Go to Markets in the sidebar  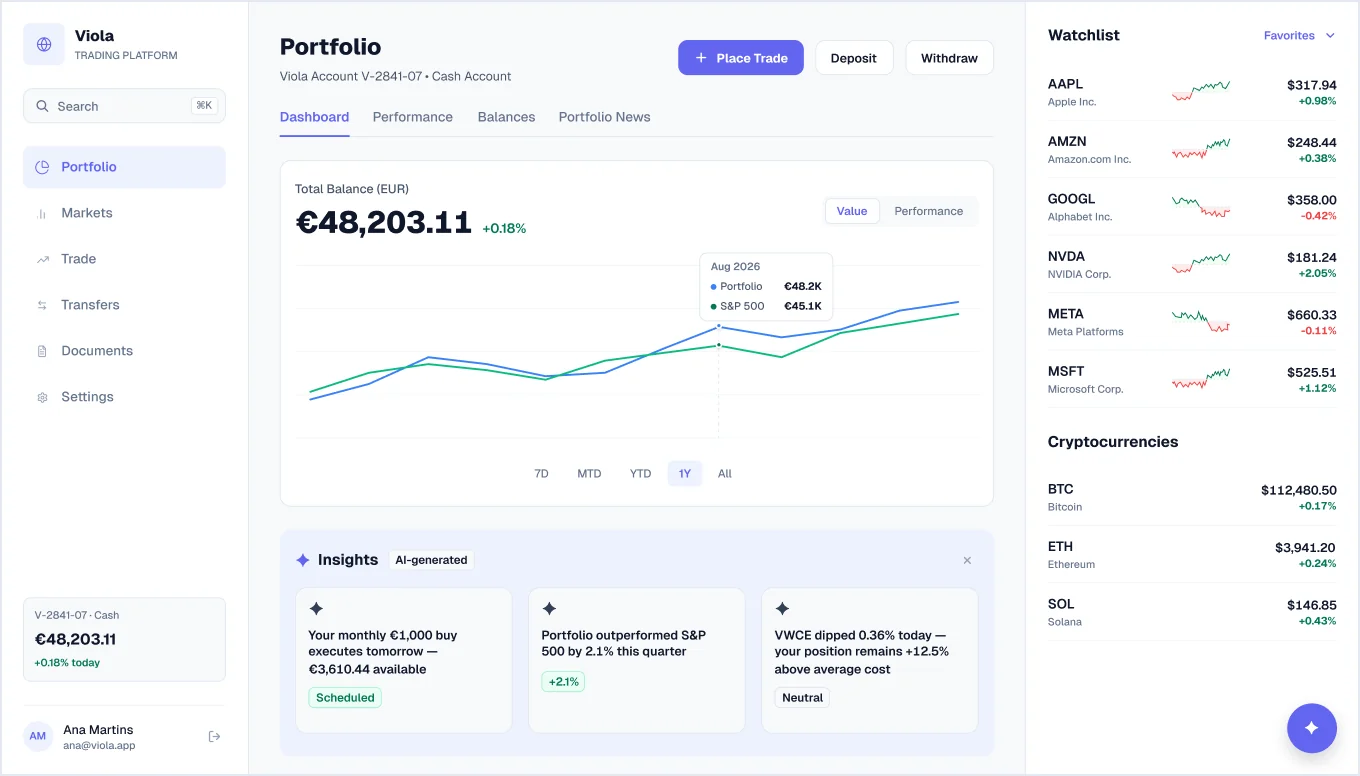pos(124,213)
